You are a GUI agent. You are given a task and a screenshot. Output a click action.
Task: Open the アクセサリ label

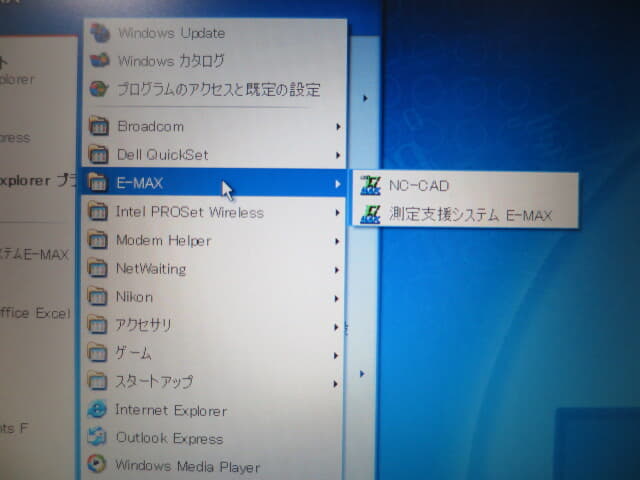(143, 325)
